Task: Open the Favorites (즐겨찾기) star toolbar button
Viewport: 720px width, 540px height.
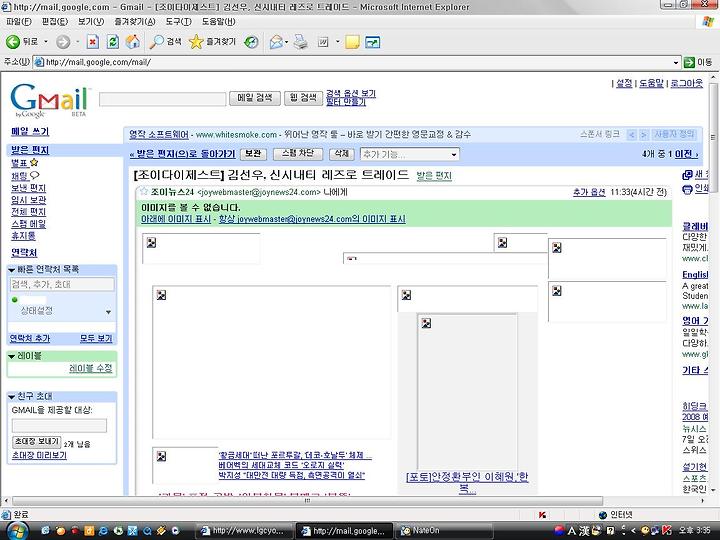Action: coord(212,42)
